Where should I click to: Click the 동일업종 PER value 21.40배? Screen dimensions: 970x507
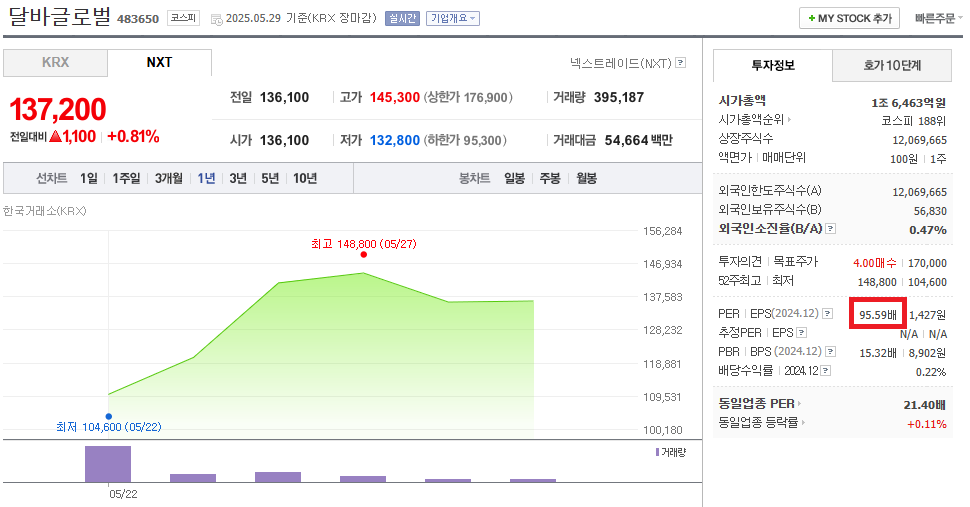[x=924, y=405]
